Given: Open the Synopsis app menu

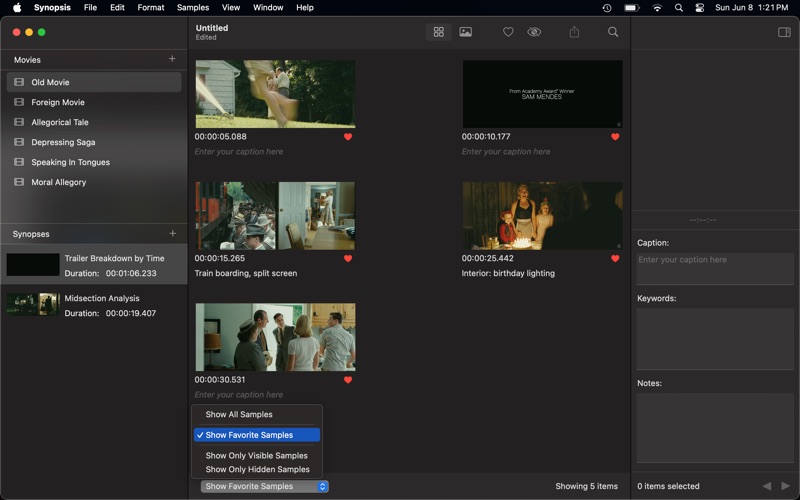Looking at the screenshot, I should [x=52, y=8].
